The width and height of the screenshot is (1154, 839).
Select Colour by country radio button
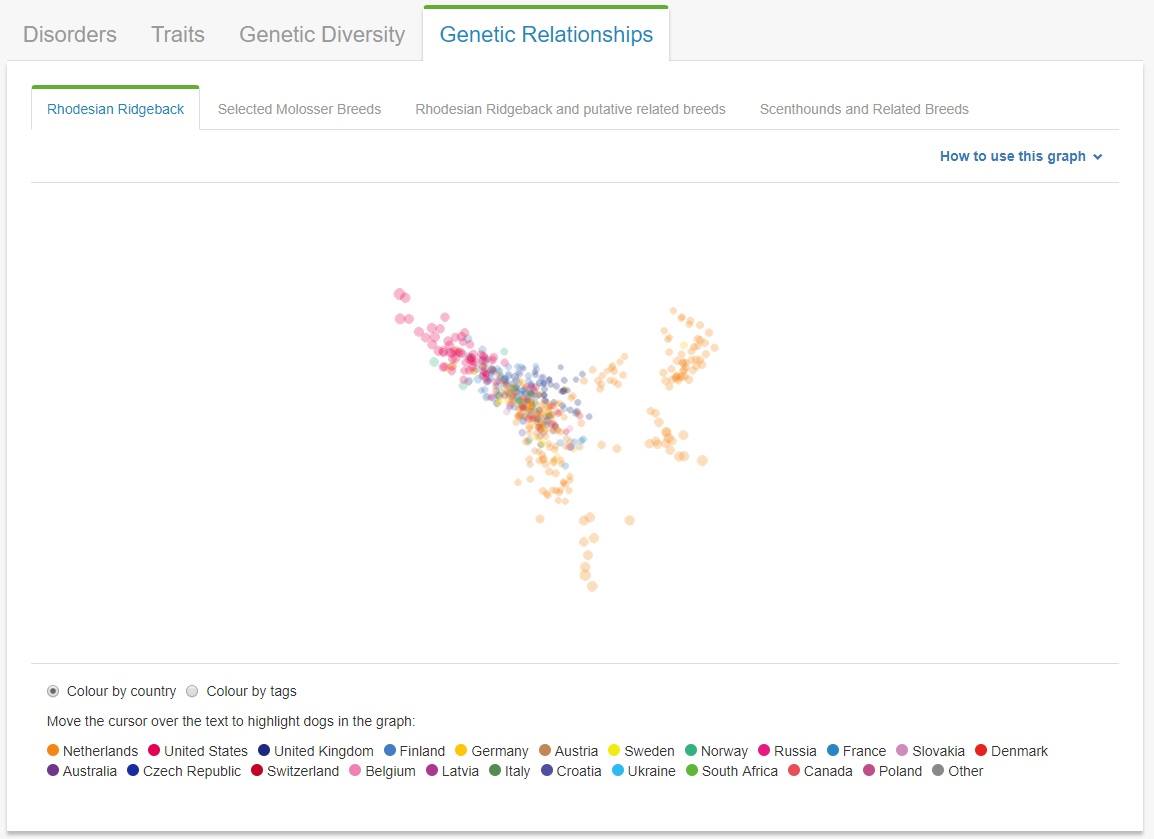point(53,691)
